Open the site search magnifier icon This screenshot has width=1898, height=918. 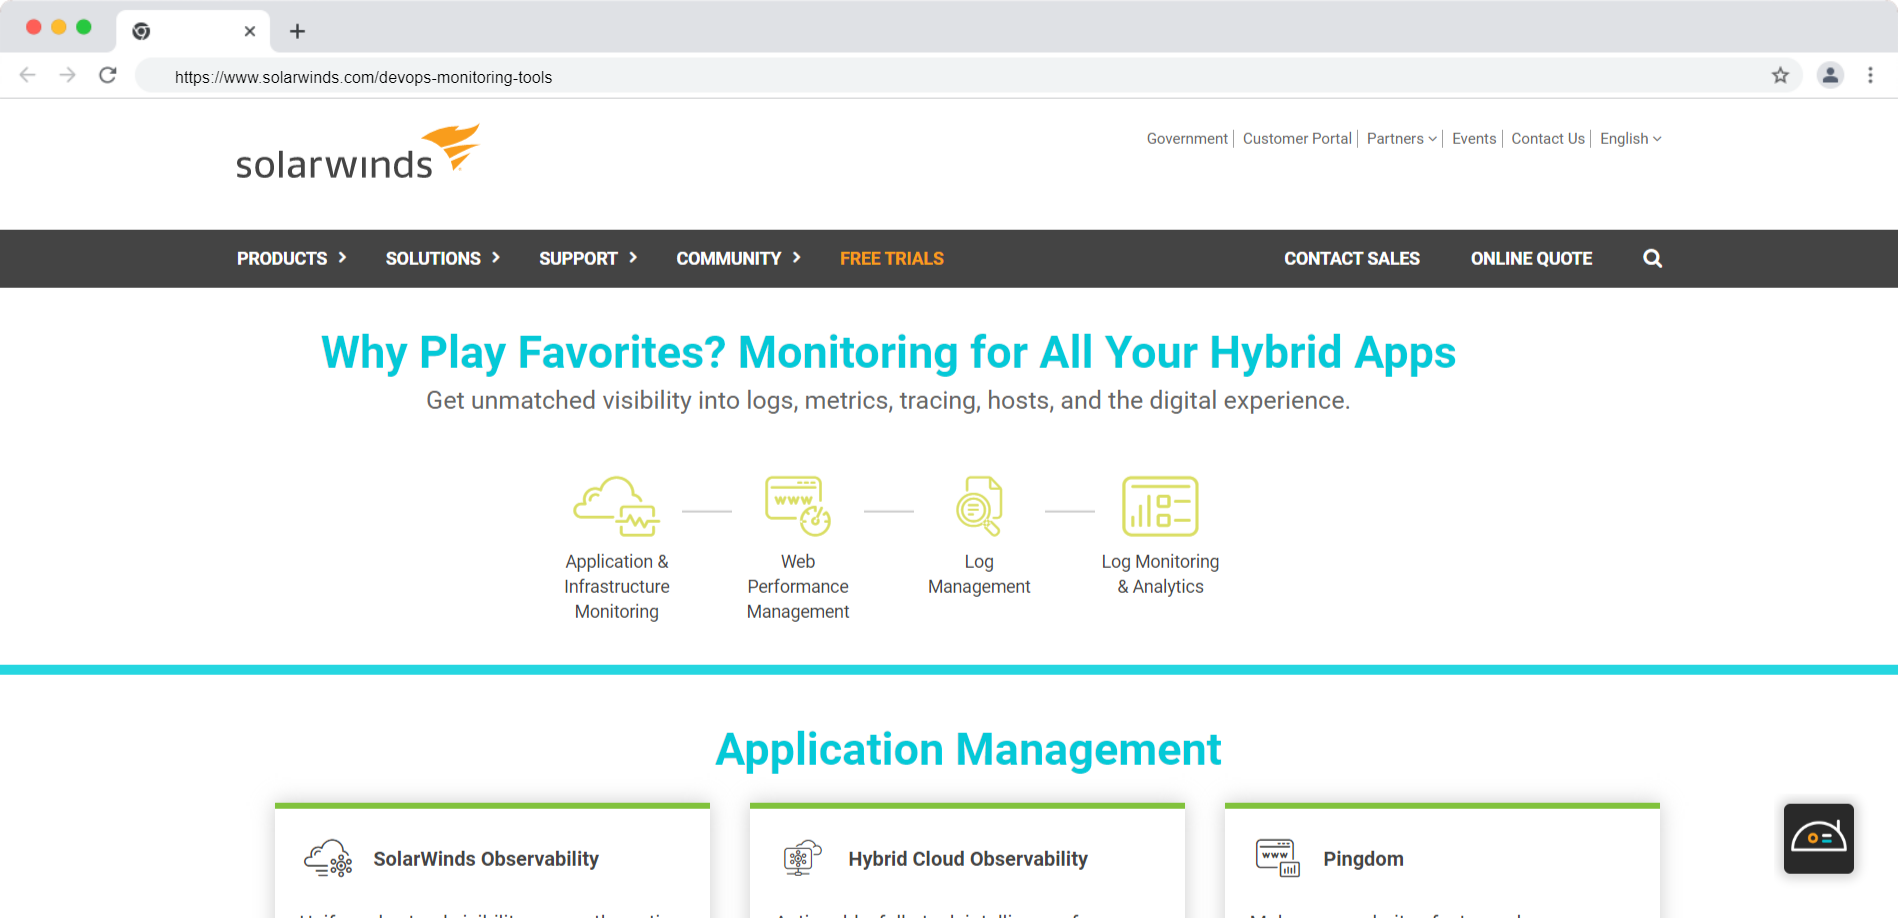pos(1652,259)
